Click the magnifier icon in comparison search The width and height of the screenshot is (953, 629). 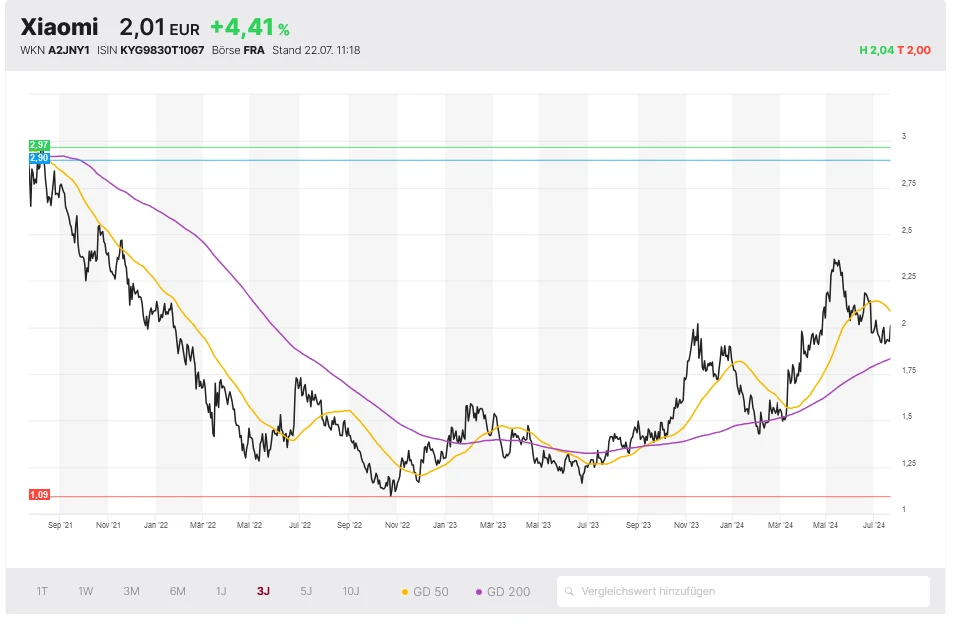[x=569, y=591]
